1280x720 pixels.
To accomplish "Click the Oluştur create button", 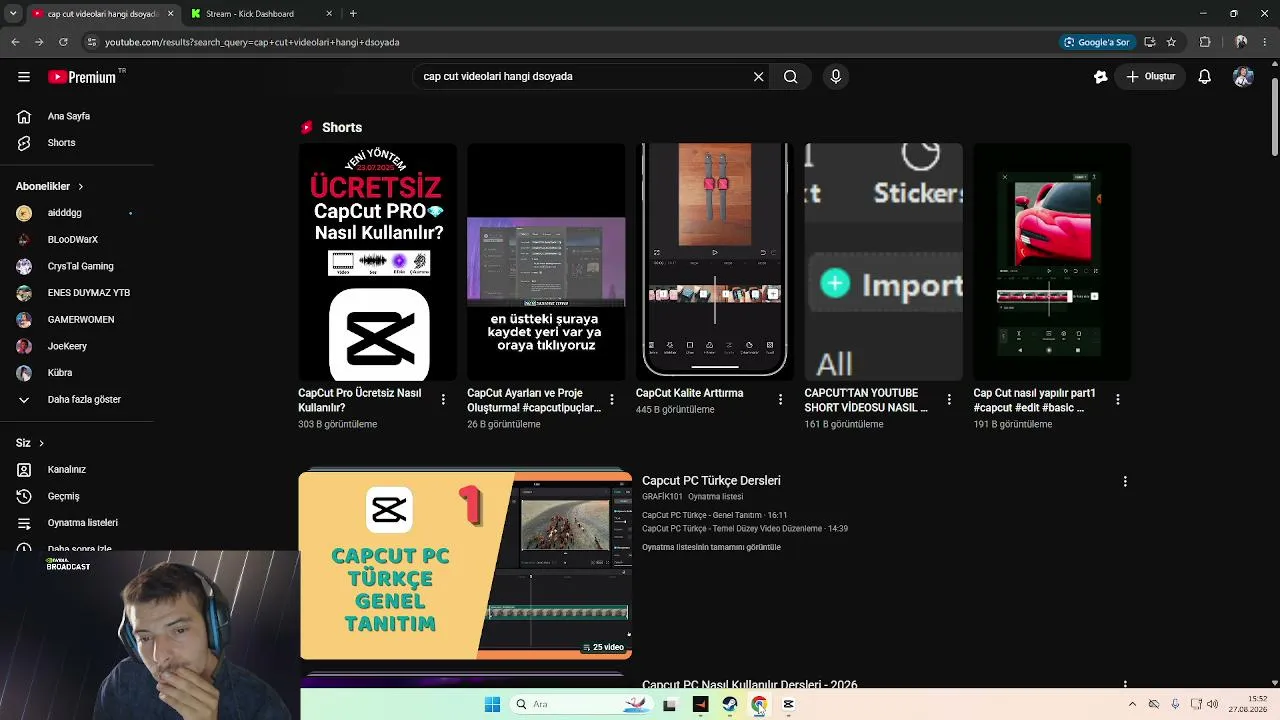I will 1150,77.
